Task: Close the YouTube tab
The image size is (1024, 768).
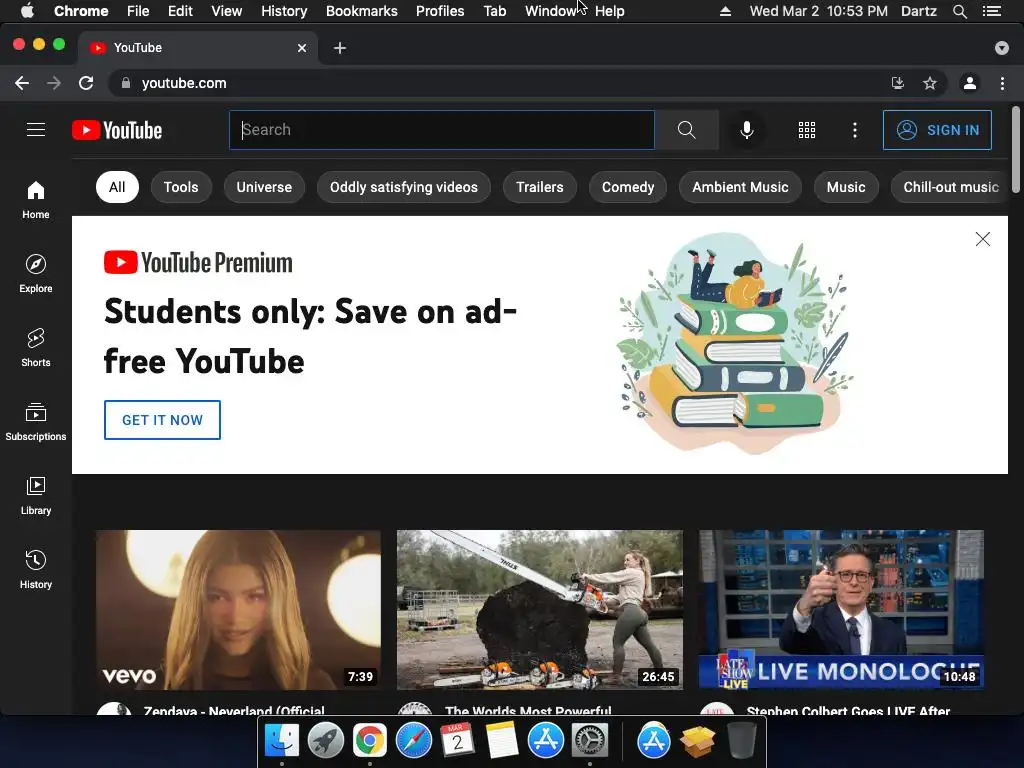Action: coord(302,48)
